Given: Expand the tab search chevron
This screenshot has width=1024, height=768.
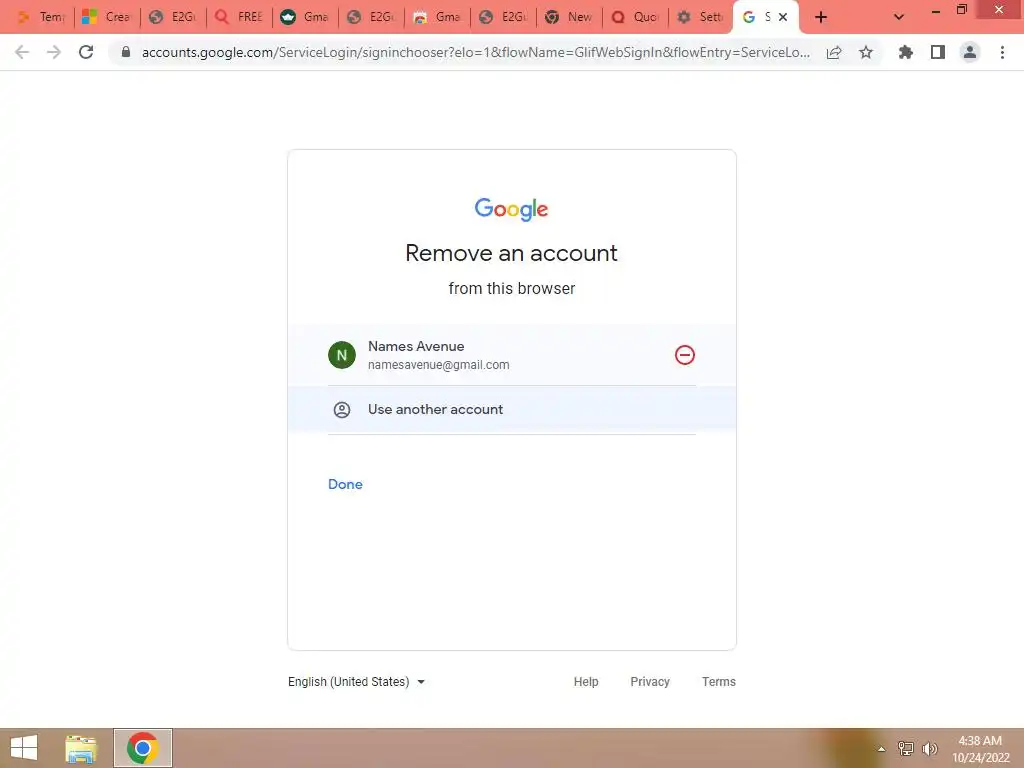Looking at the screenshot, I should click(x=899, y=18).
